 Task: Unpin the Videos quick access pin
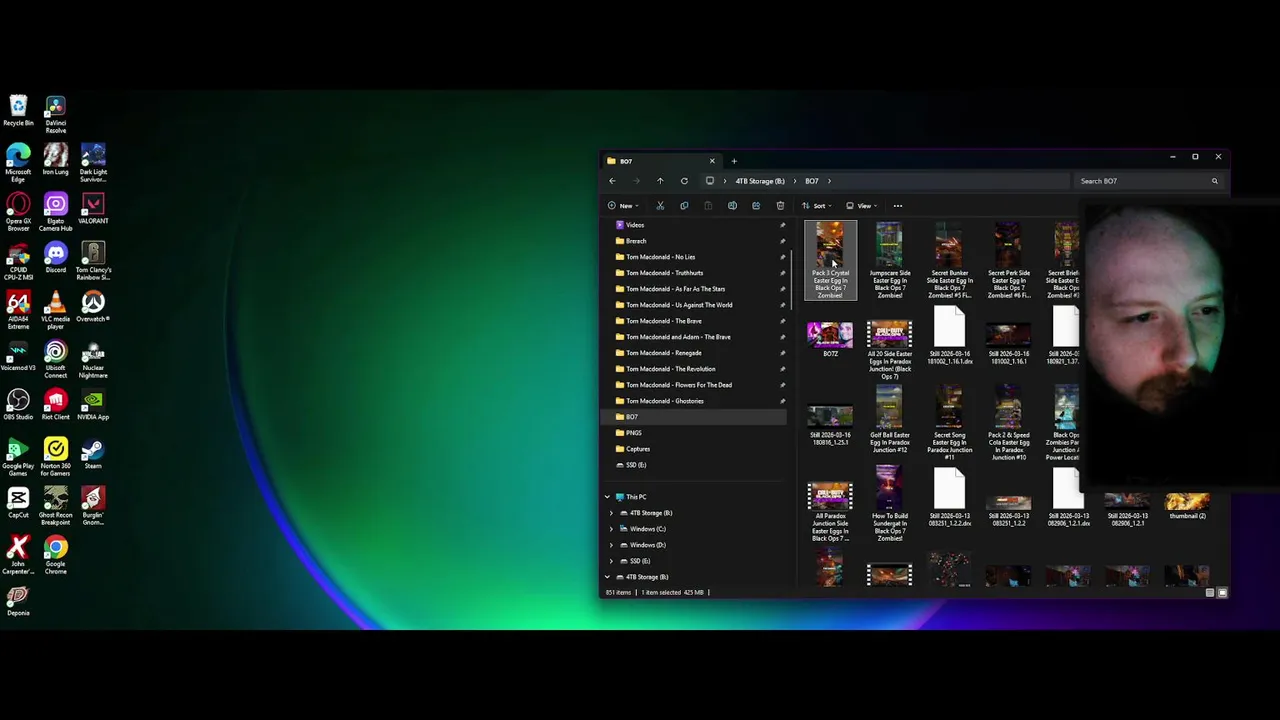pyautogui.click(x=782, y=225)
